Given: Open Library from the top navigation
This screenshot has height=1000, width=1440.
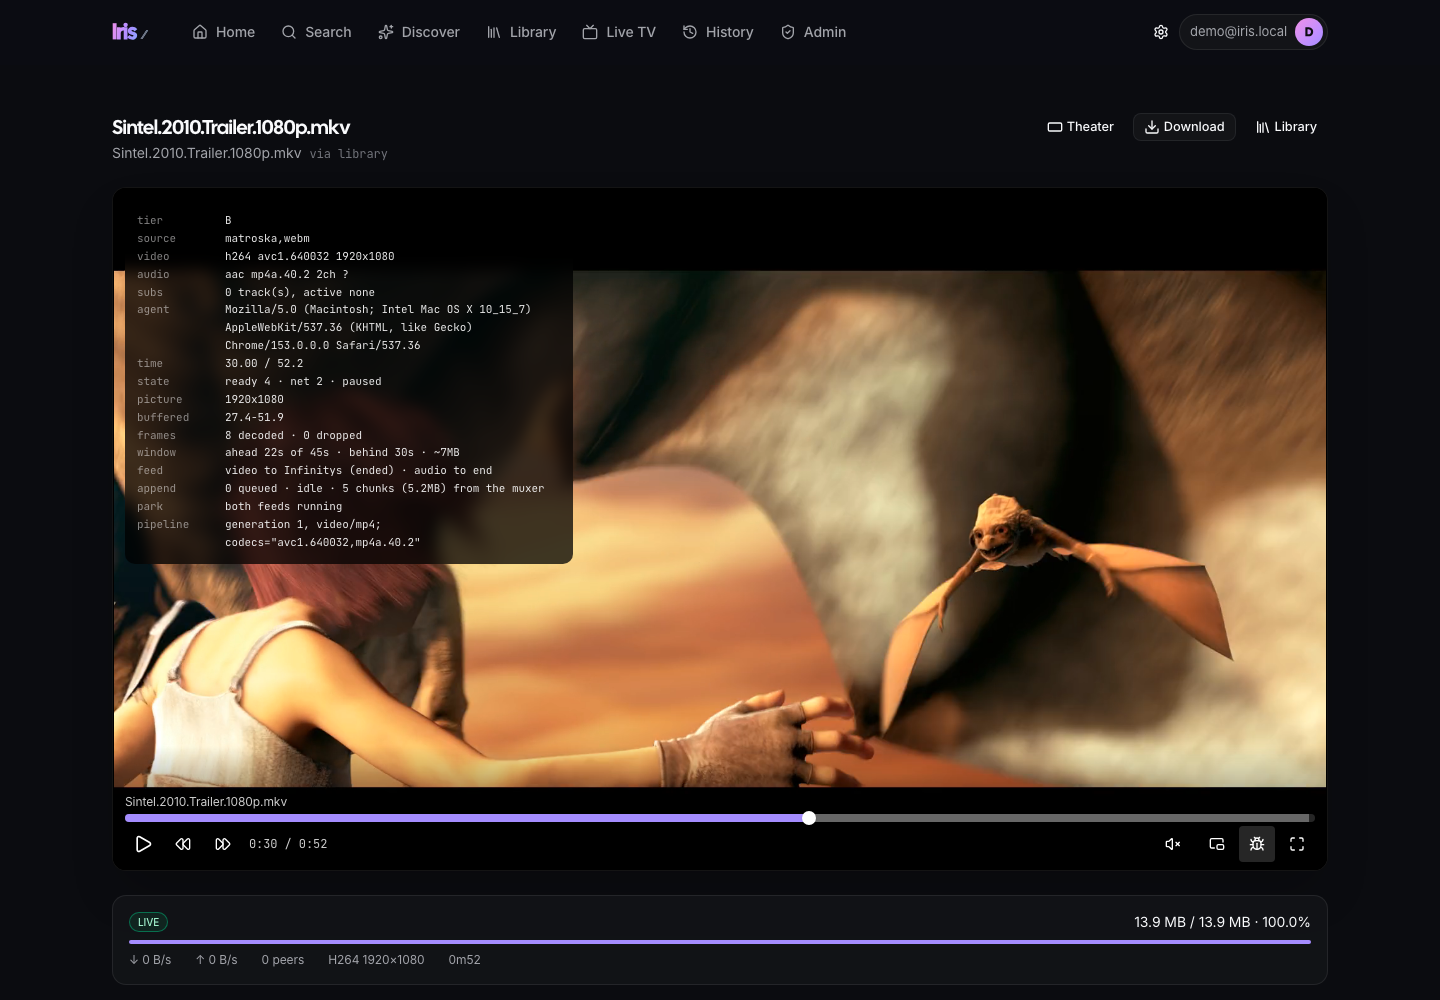Looking at the screenshot, I should [x=521, y=32].
